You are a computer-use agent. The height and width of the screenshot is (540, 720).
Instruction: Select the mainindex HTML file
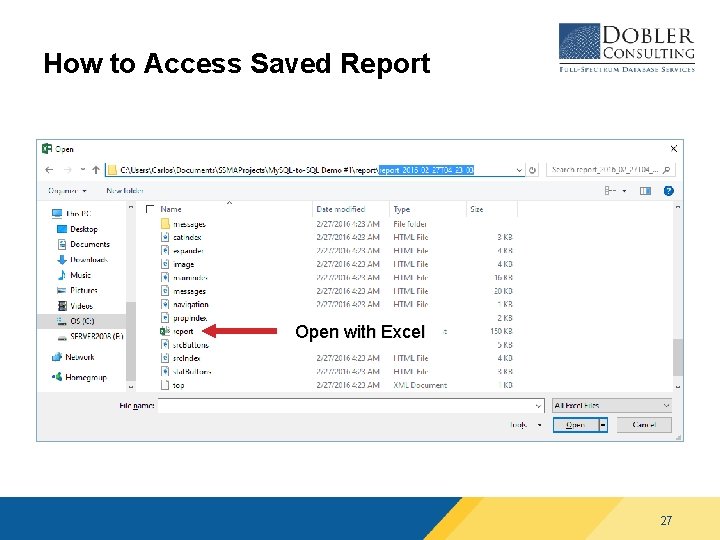pyautogui.click(x=190, y=277)
